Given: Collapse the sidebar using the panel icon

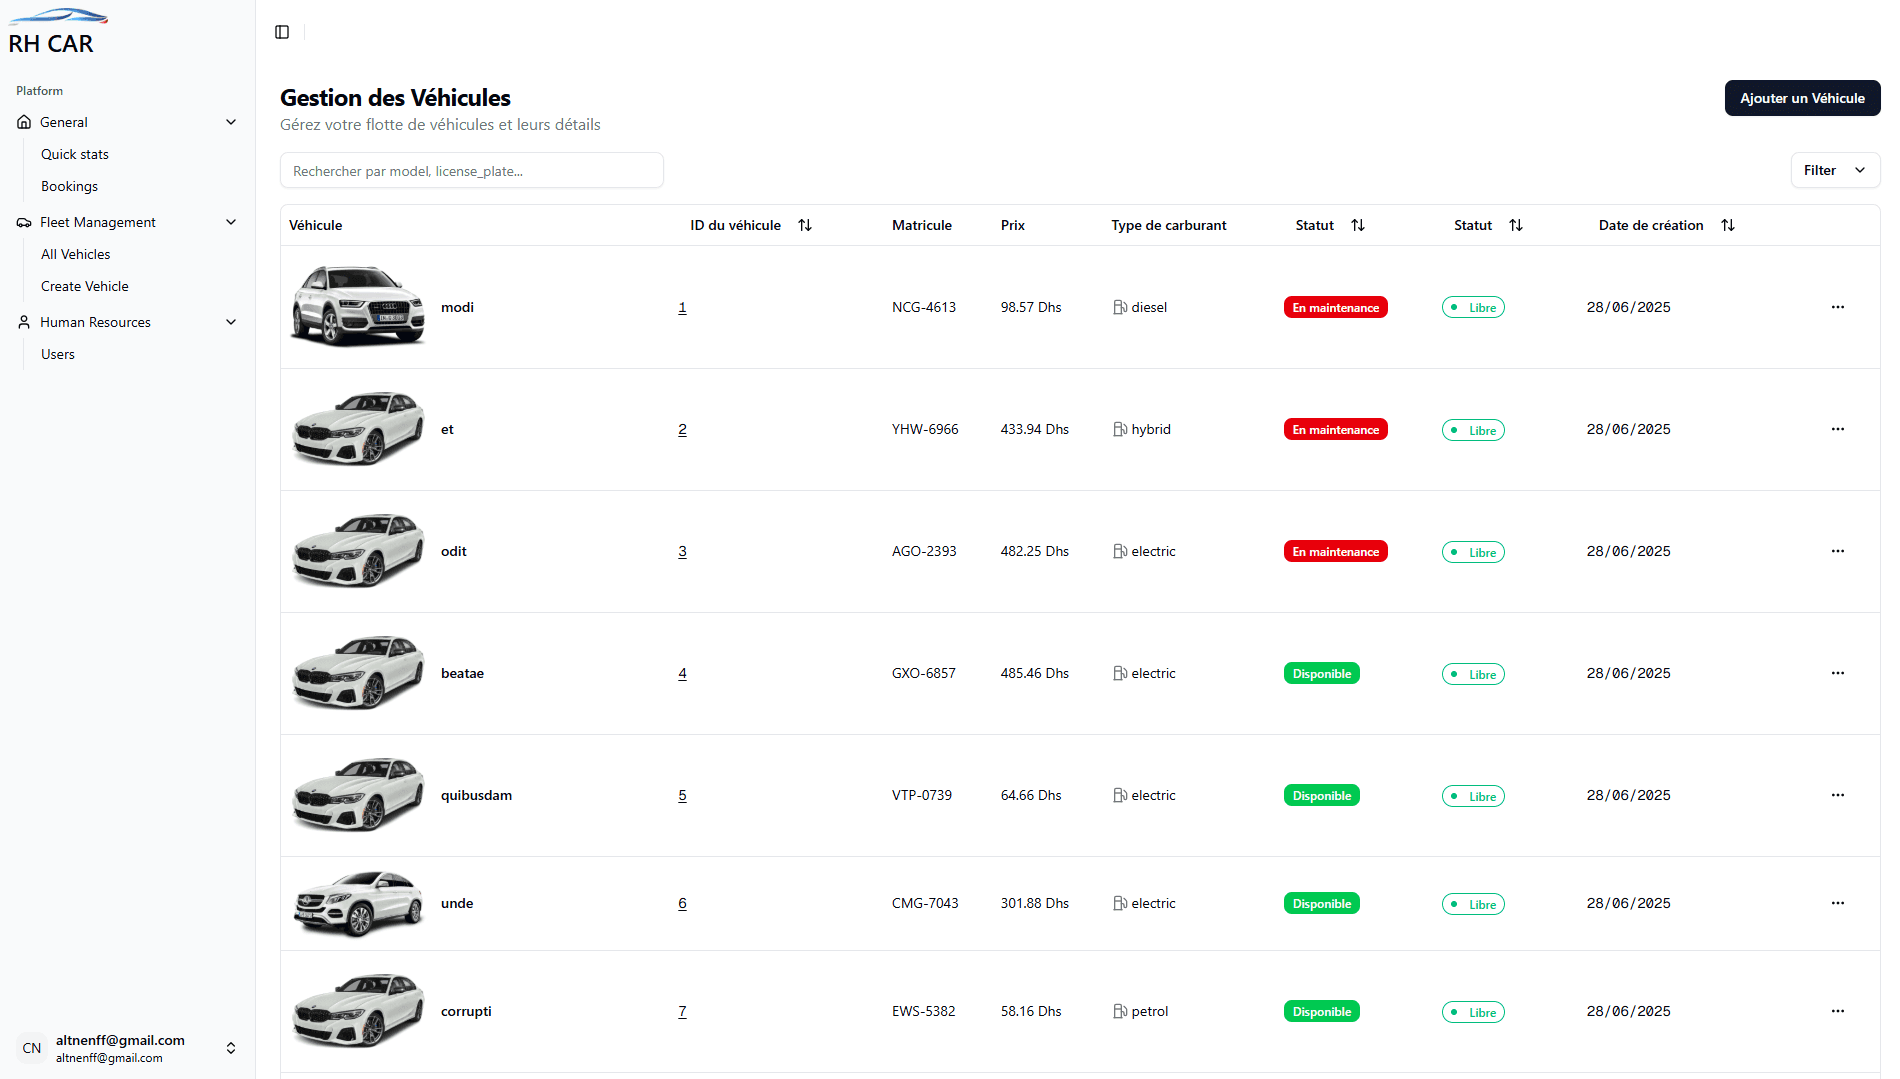Looking at the screenshot, I should coord(281,31).
